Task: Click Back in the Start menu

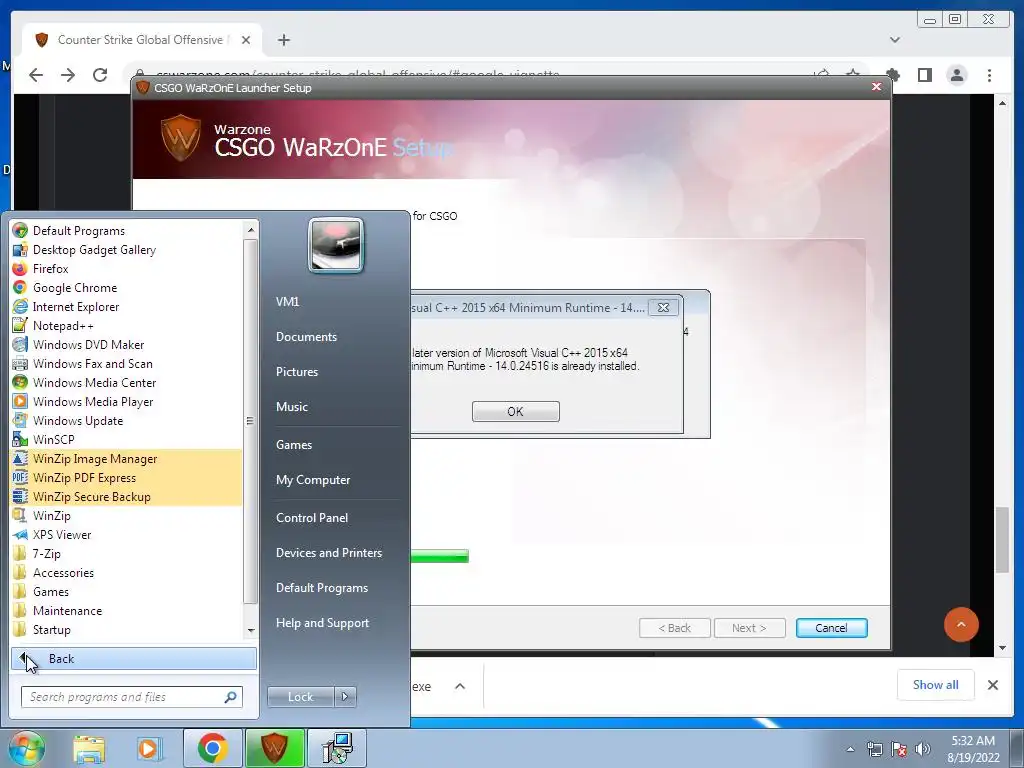Action: pyautogui.click(x=134, y=659)
